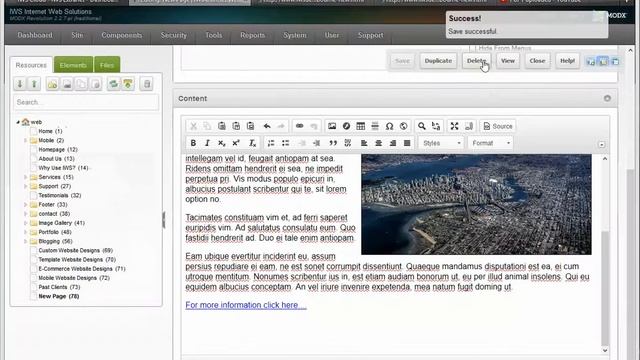Click the Paste icon in editor toolbar
Image resolution: width=640 pixels, height=360 pixels.
coord(222,126)
